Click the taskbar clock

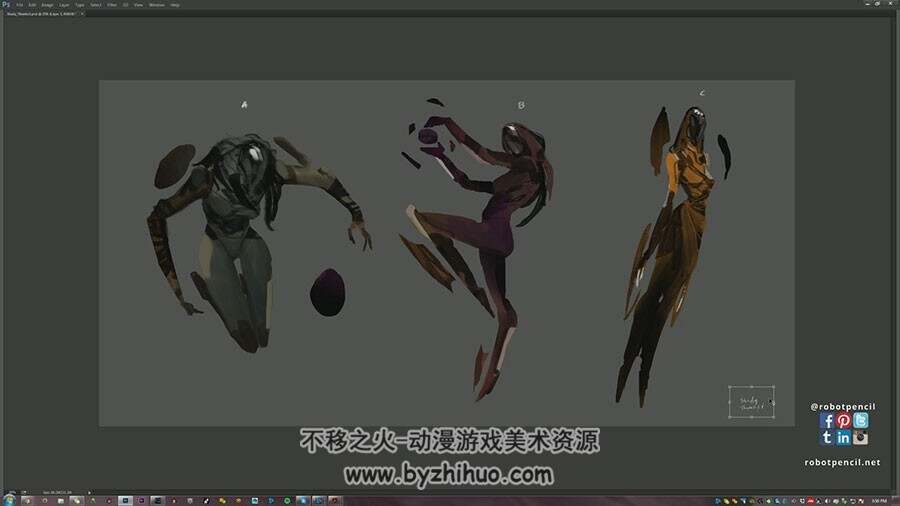(x=879, y=501)
